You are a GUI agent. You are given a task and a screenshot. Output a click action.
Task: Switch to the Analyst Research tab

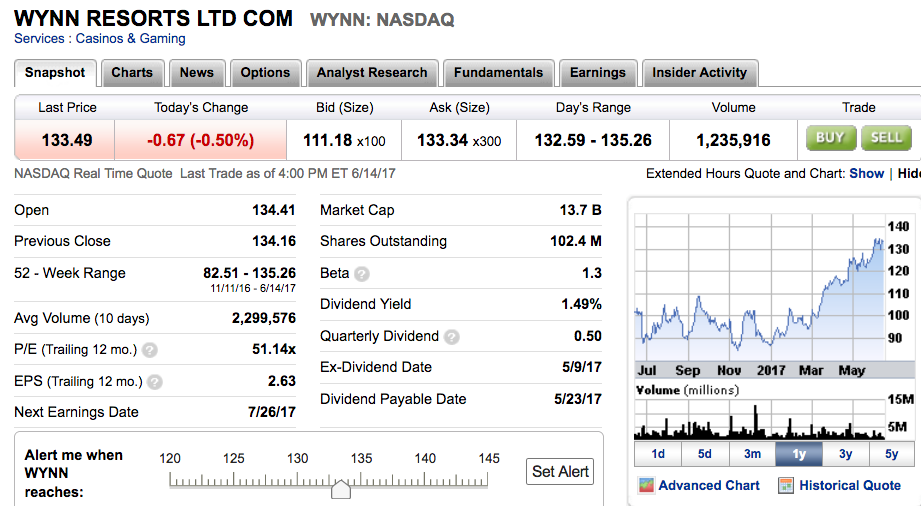pyautogui.click(x=371, y=73)
